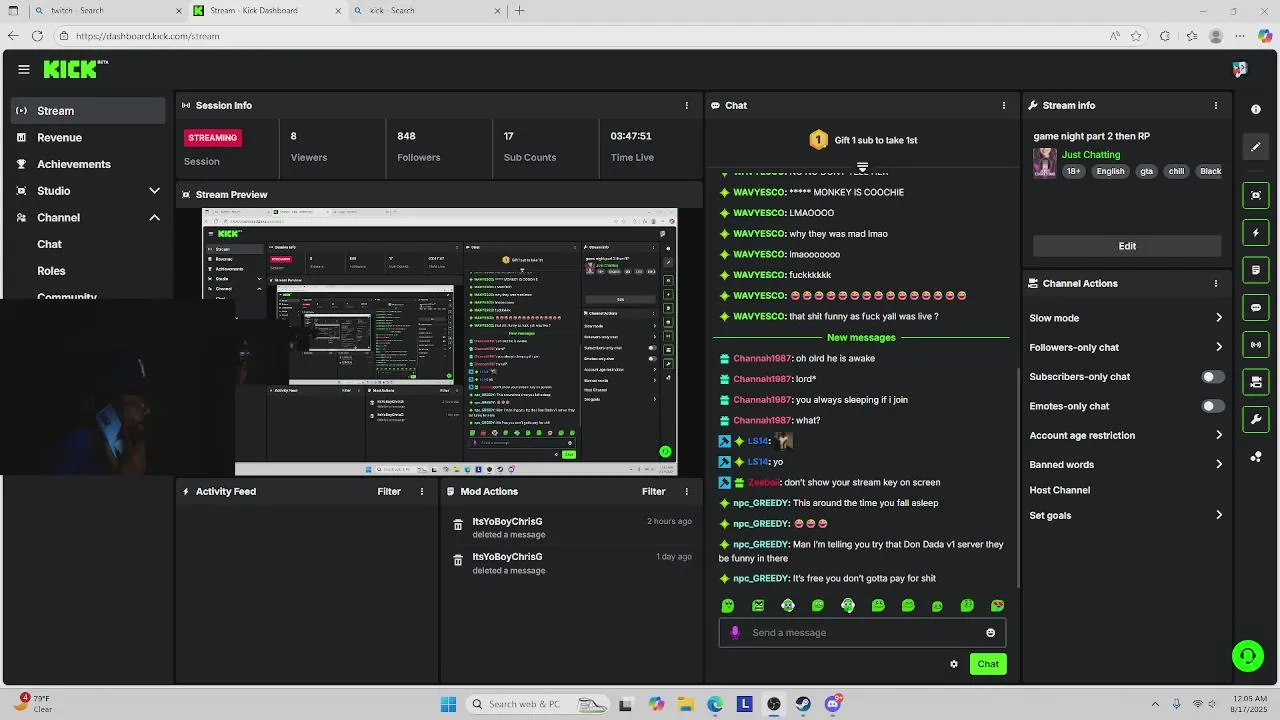
Task: Click the broadcast signal icon in right sidebar
Action: tap(1256, 345)
